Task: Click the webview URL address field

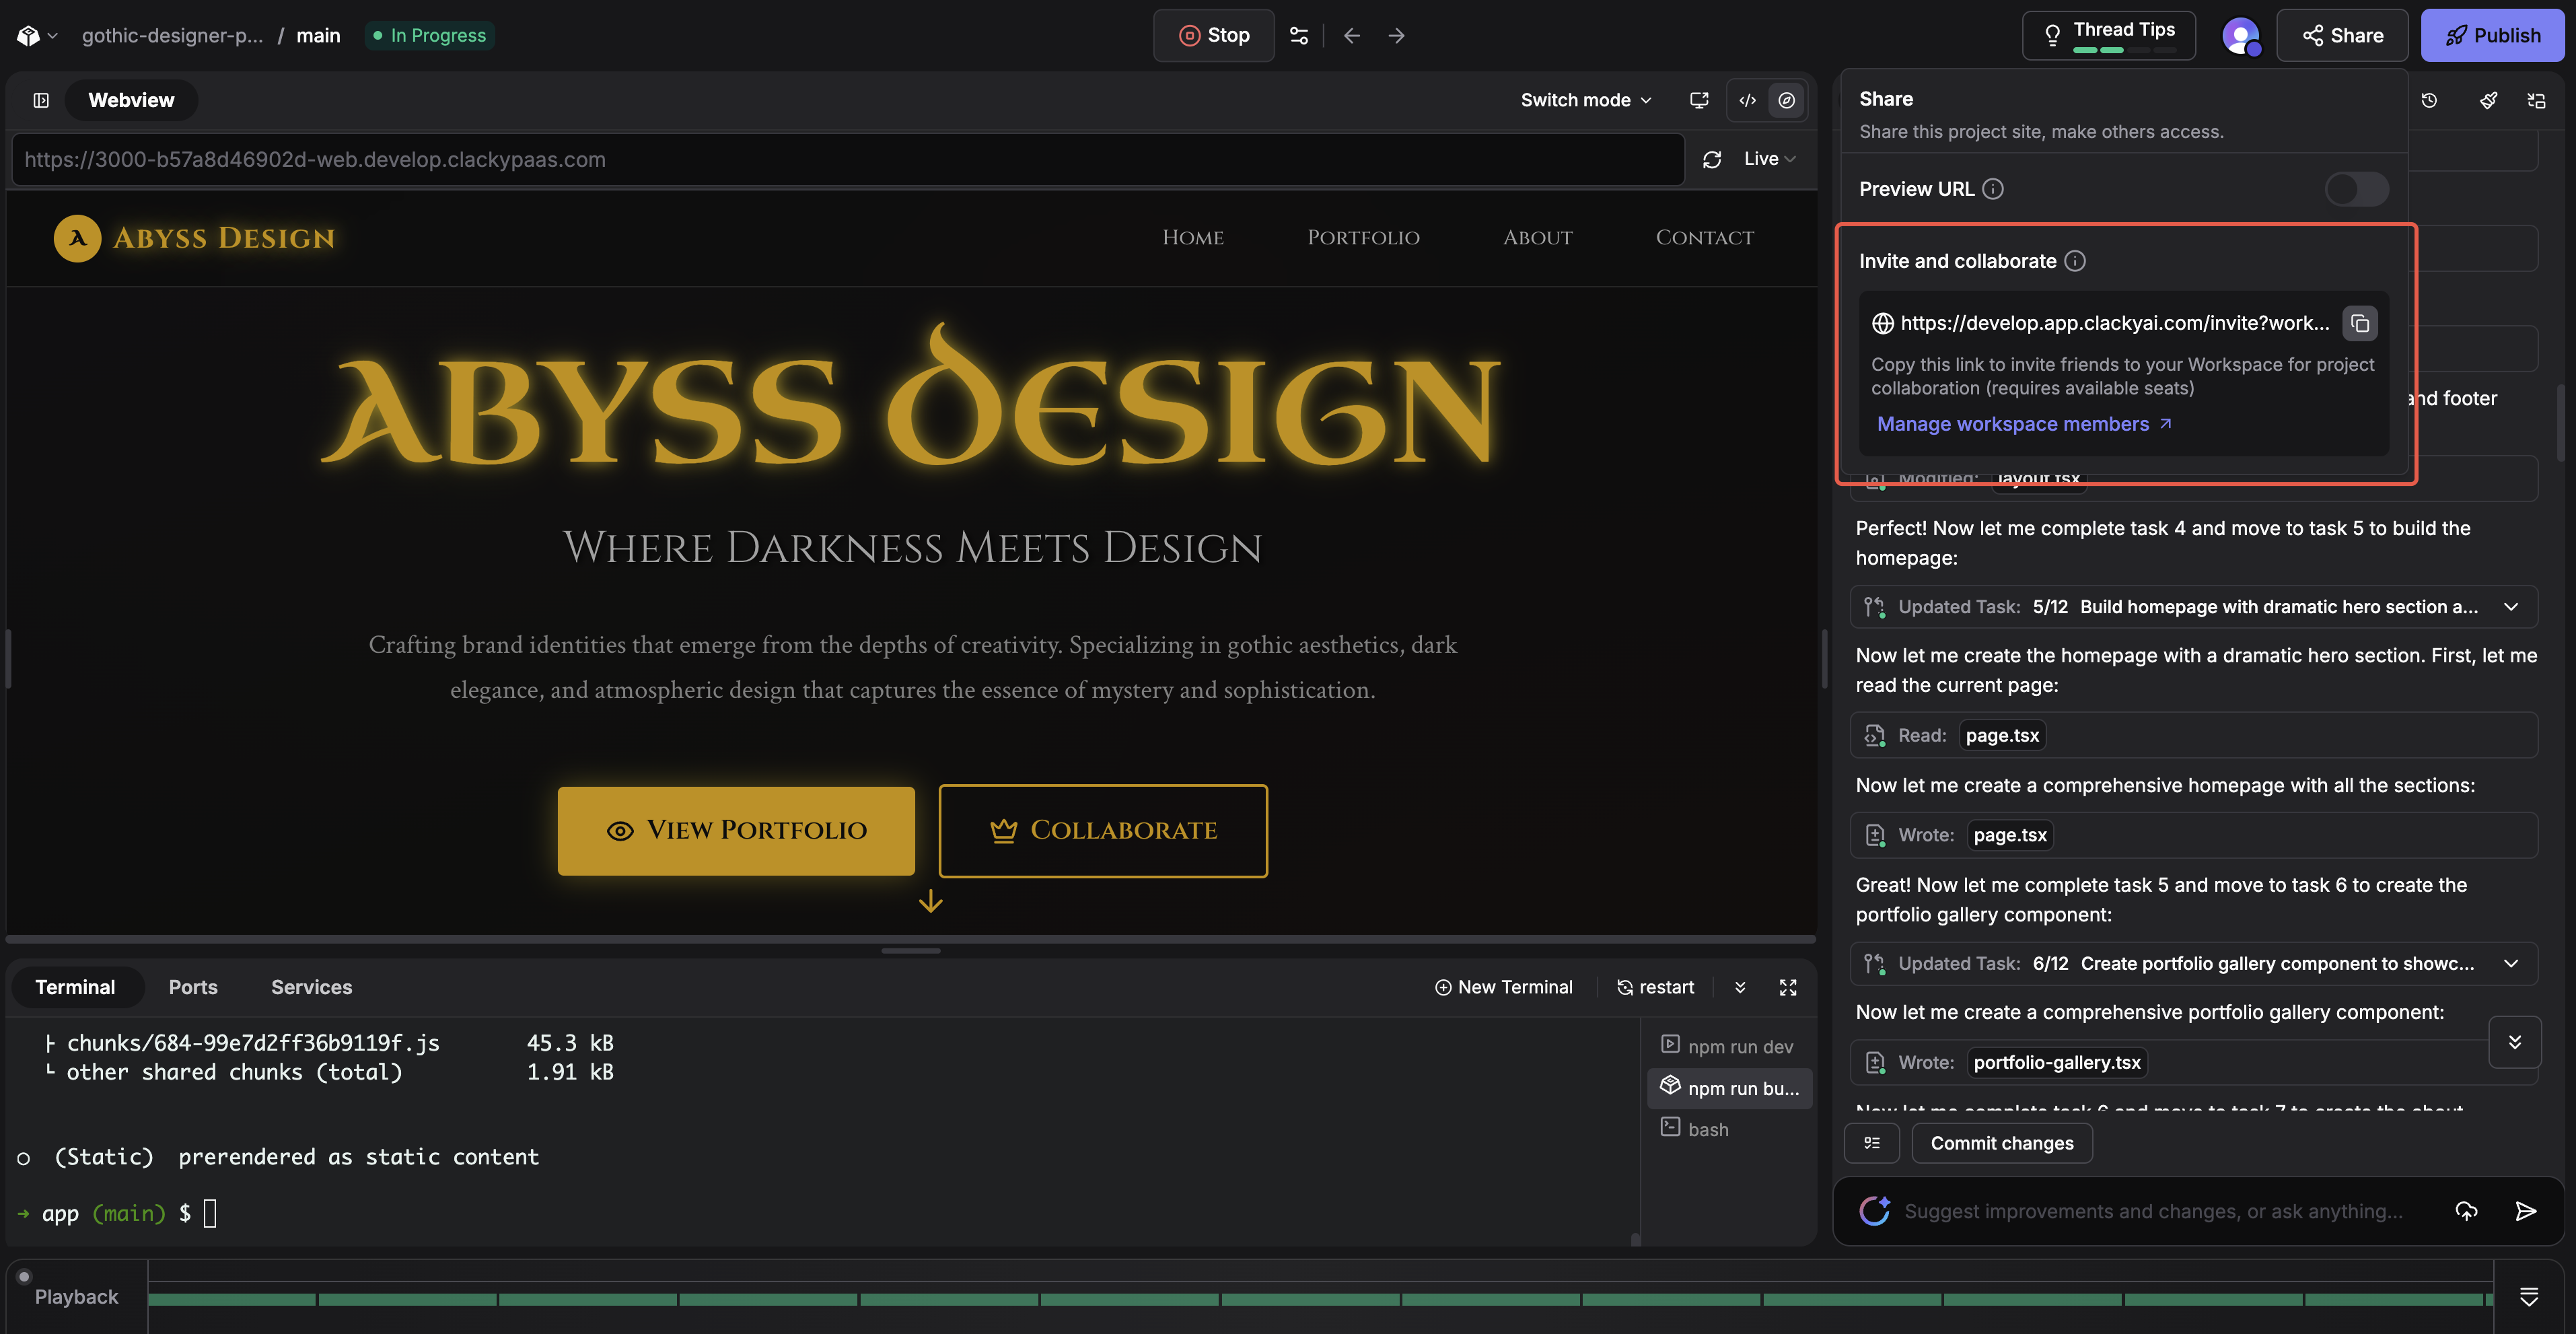Action: [x=848, y=160]
